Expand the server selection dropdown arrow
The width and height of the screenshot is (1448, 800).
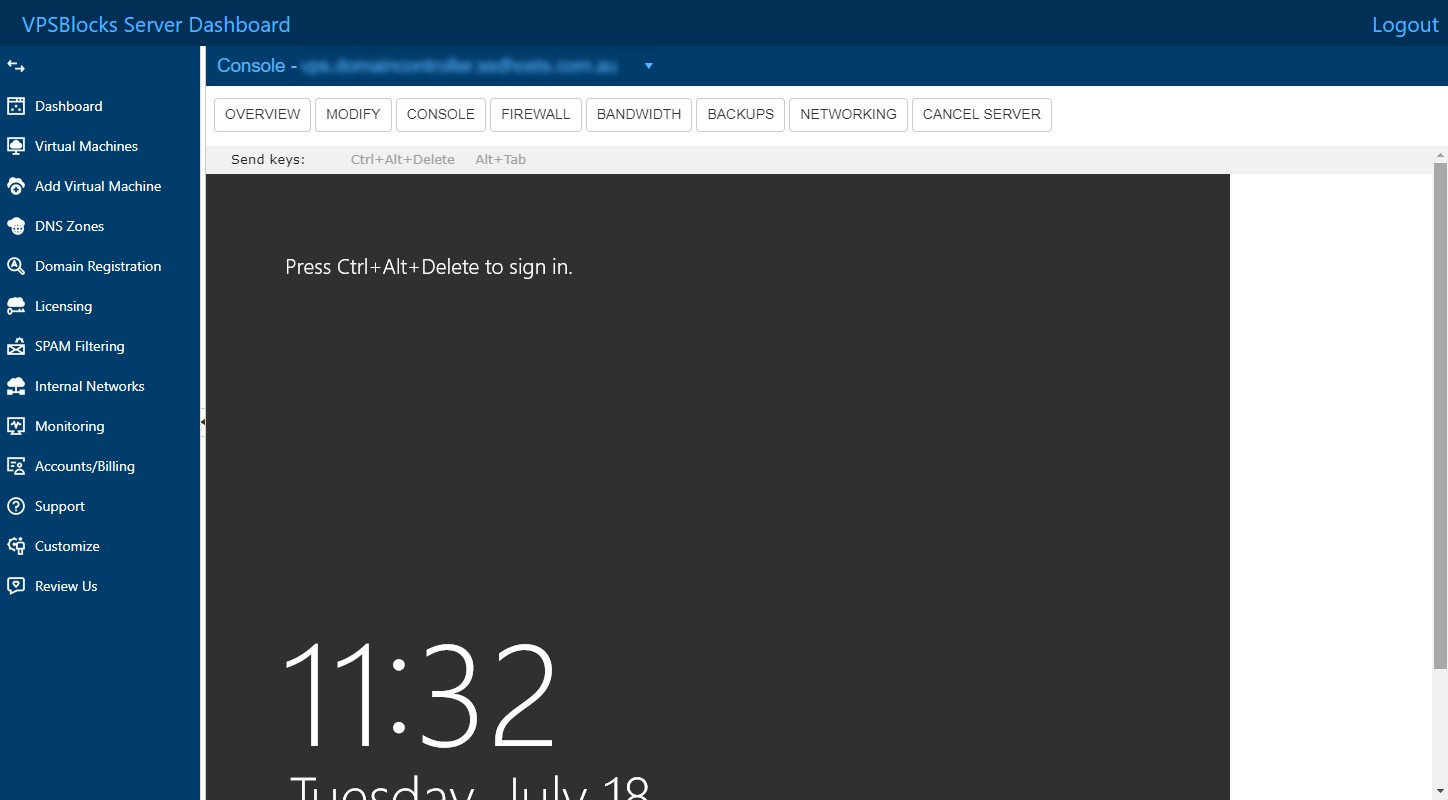(648, 66)
